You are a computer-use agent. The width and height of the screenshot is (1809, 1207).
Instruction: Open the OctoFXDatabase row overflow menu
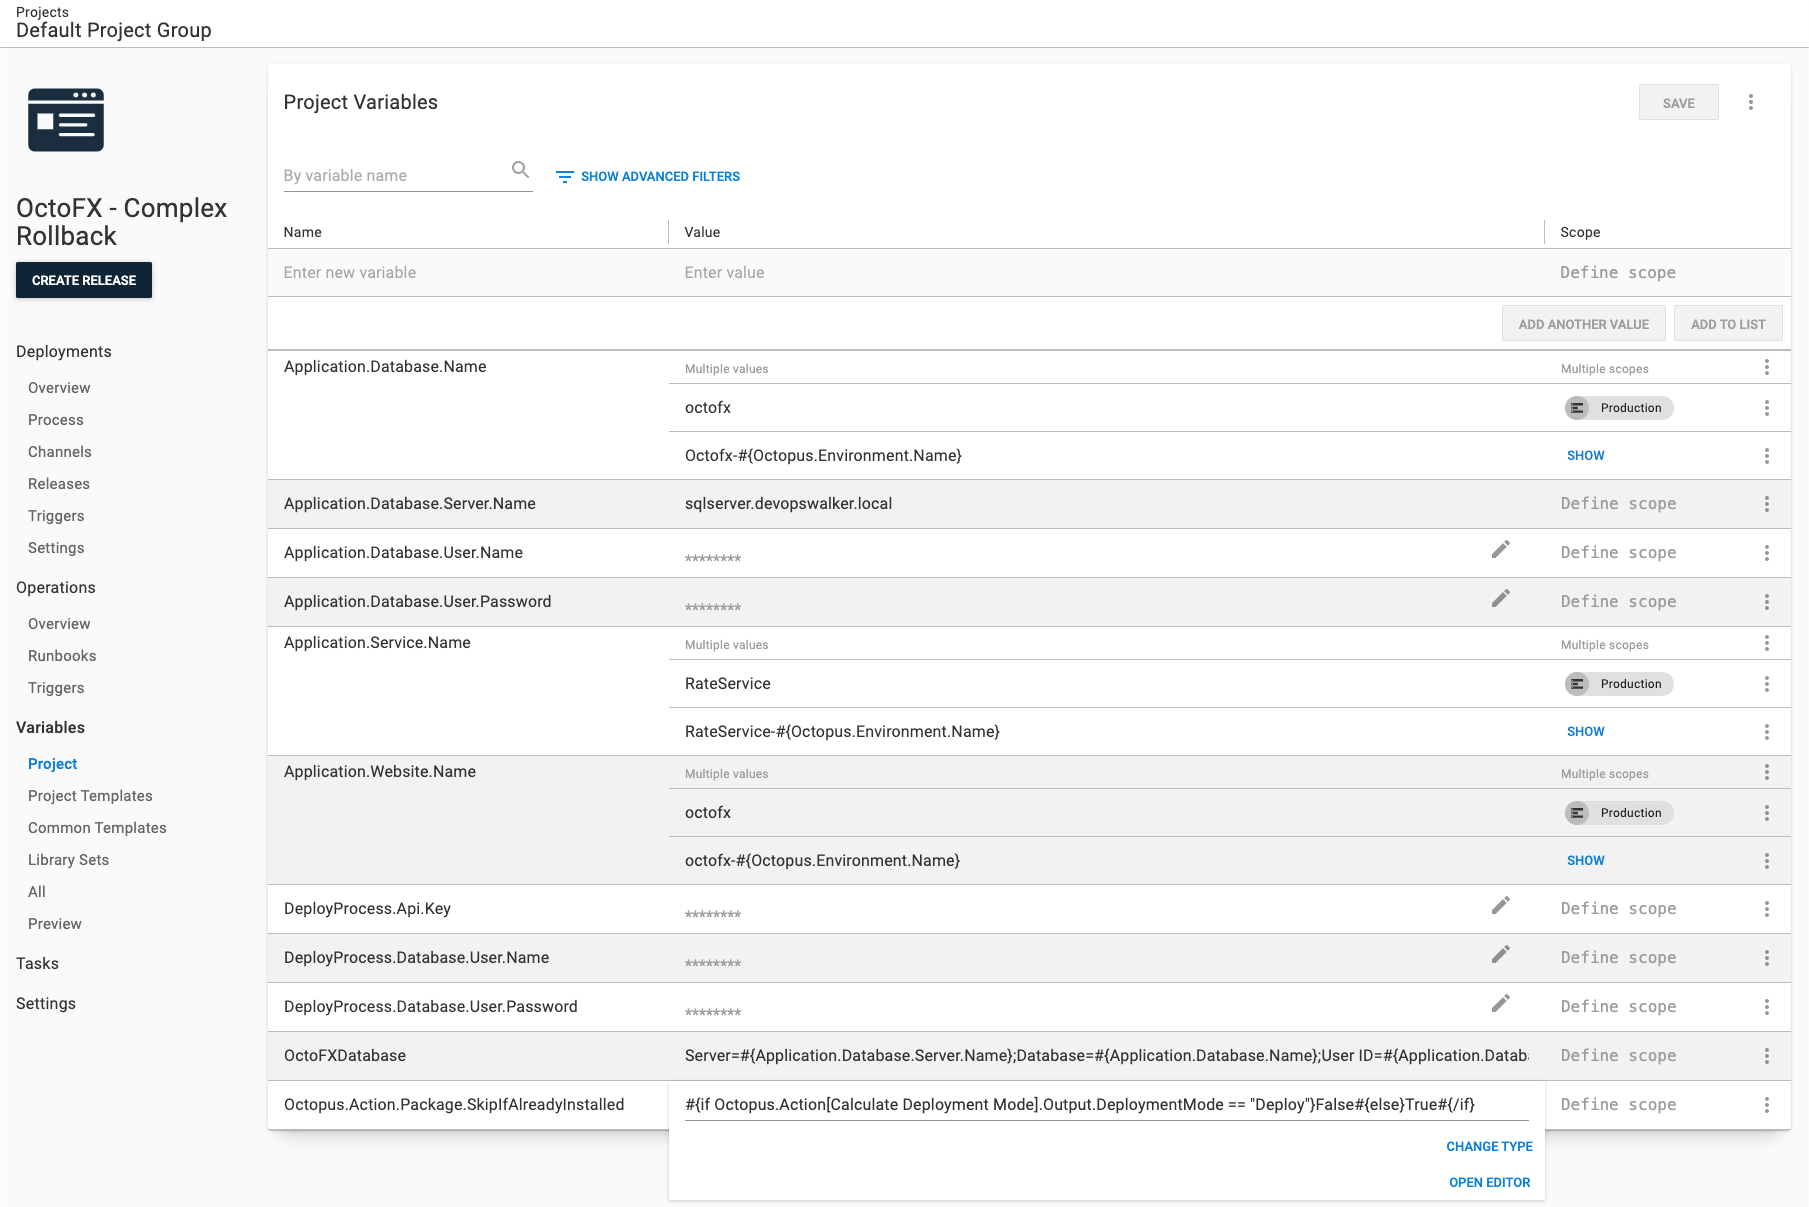click(x=1766, y=1056)
